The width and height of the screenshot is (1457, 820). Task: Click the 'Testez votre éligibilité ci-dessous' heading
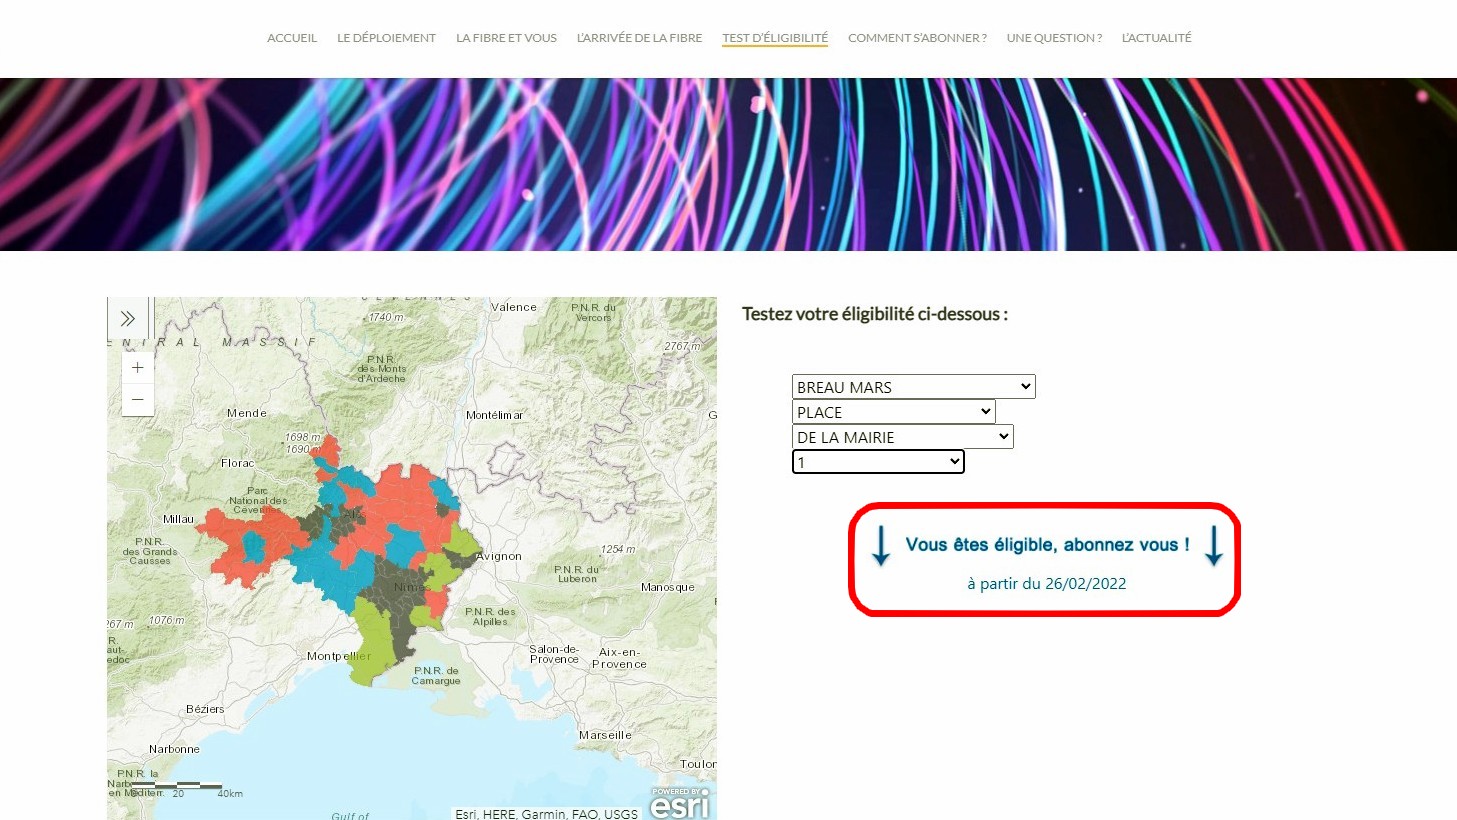[x=875, y=314]
